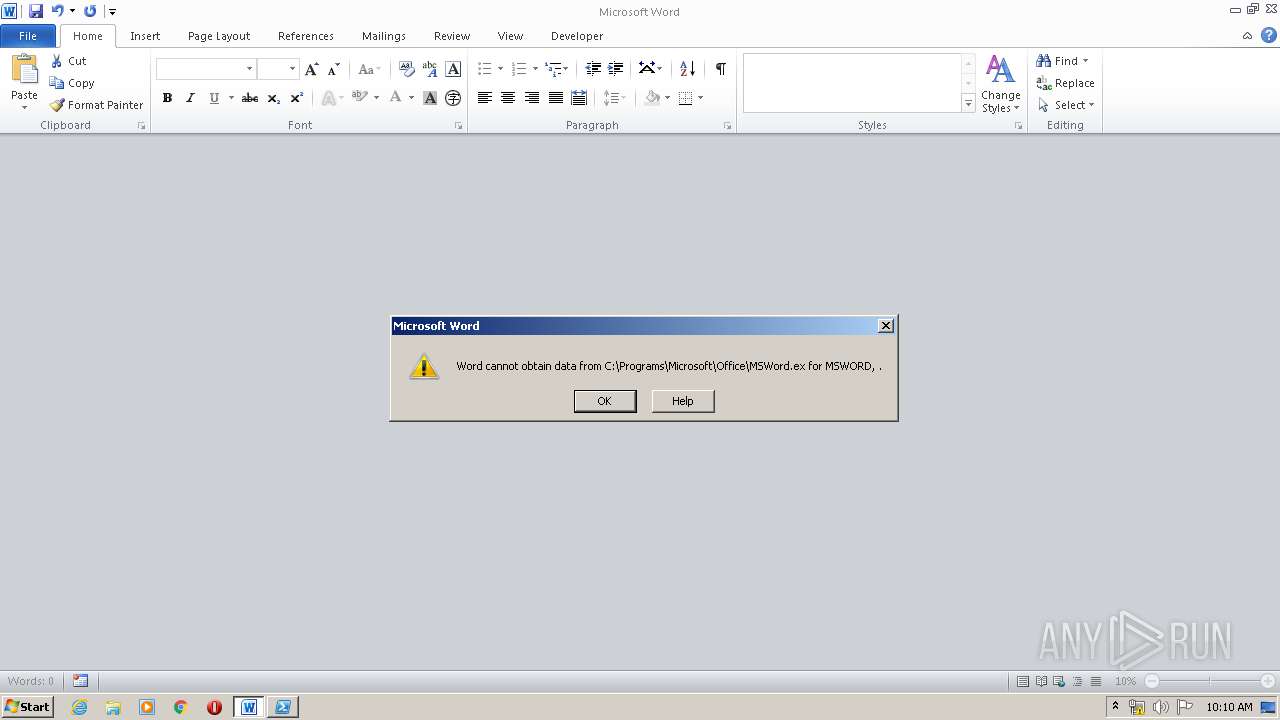Open the Select menu in Editing

click(x=1066, y=105)
